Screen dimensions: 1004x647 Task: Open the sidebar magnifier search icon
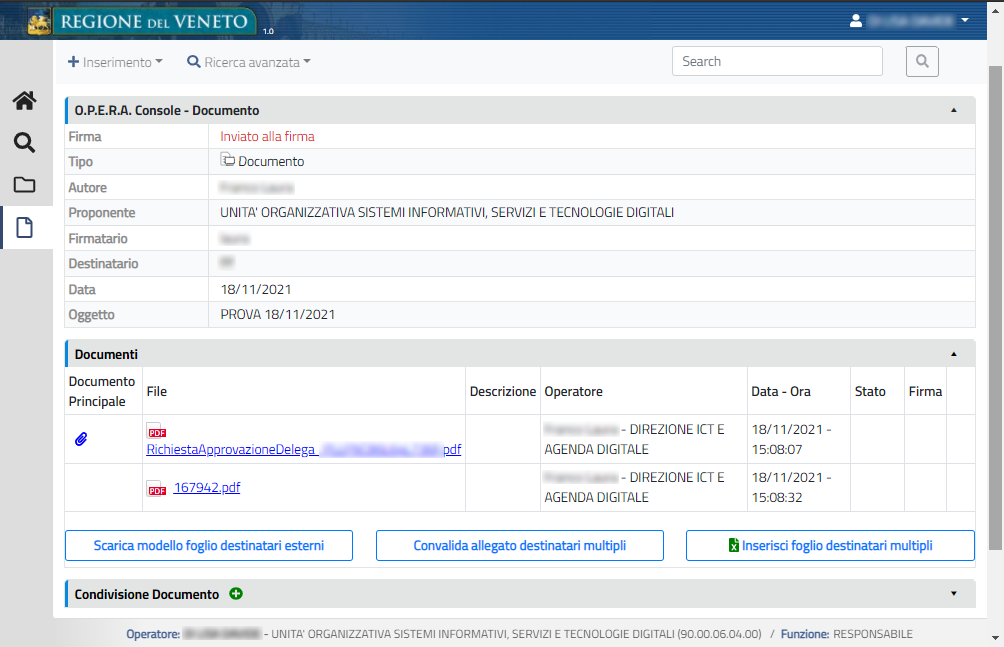point(24,143)
